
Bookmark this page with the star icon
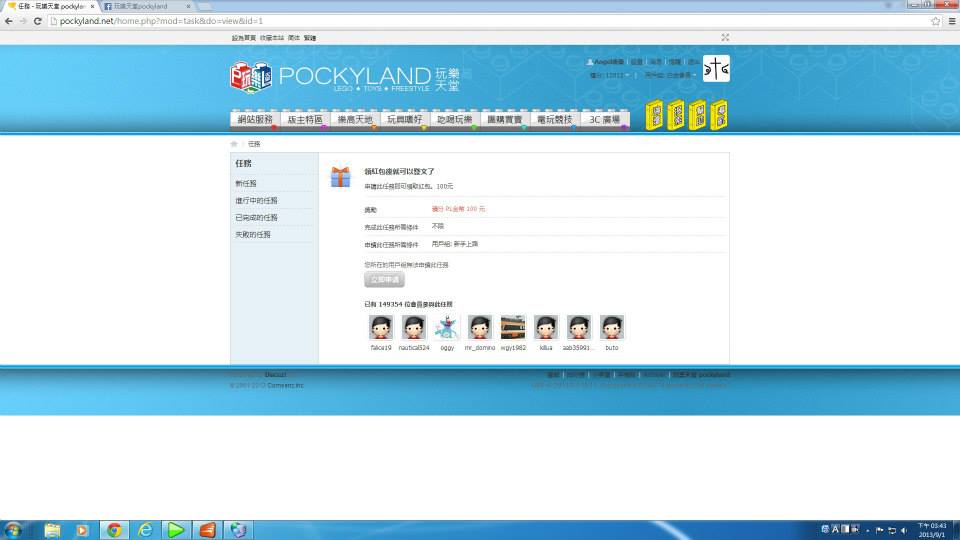[x=936, y=21]
